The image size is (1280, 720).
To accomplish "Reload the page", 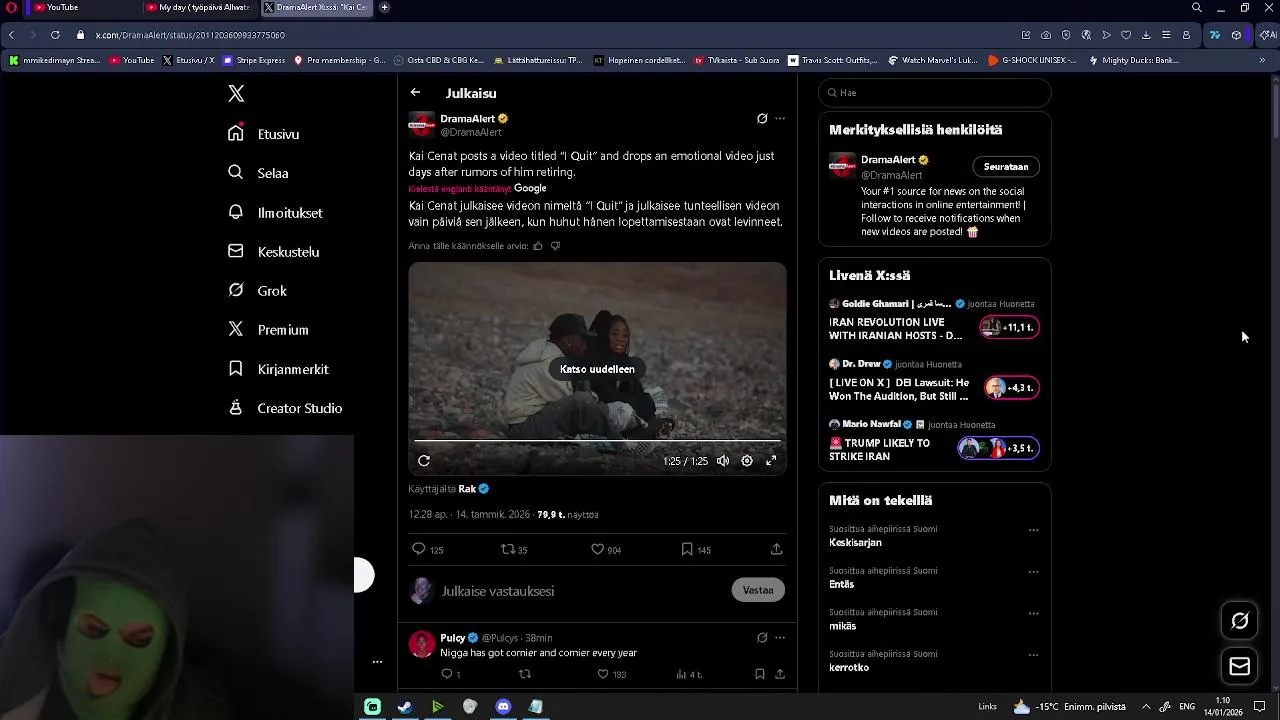I will (x=55, y=35).
